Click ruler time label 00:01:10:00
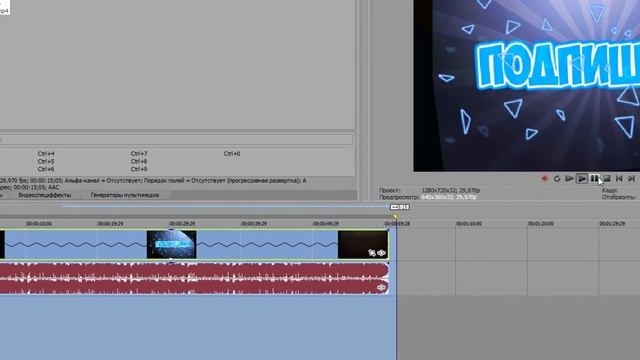This screenshot has height=360, width=640. (x=469, y=224)
